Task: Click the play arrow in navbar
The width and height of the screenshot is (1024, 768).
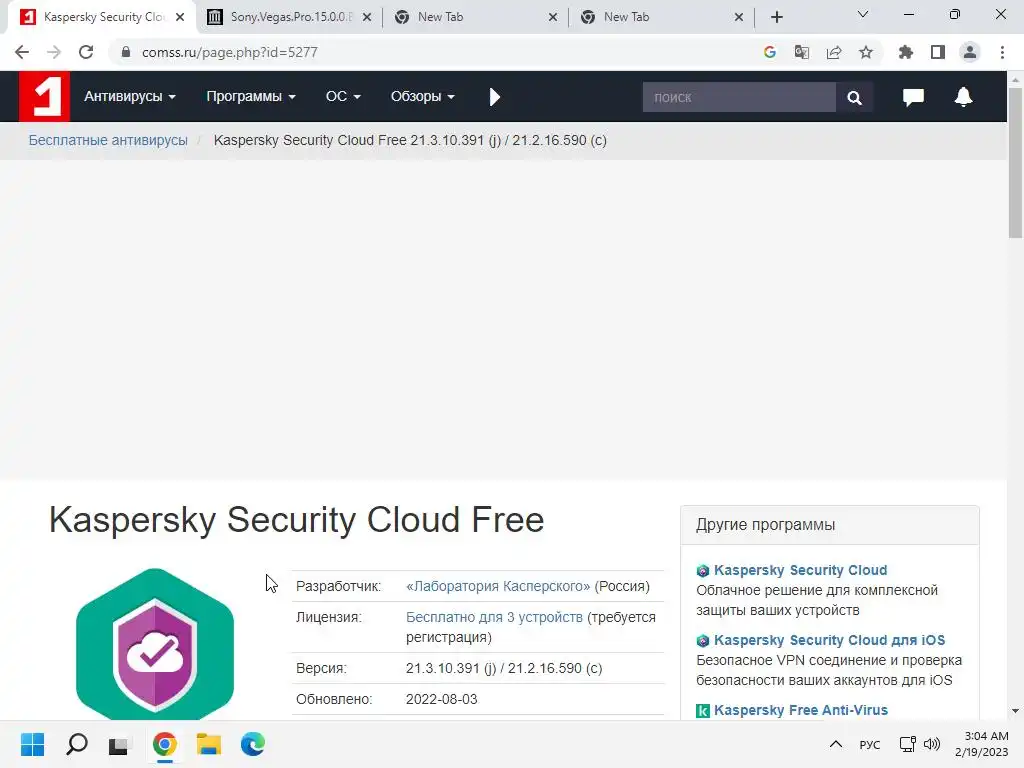Action: [x=494, y=97]
